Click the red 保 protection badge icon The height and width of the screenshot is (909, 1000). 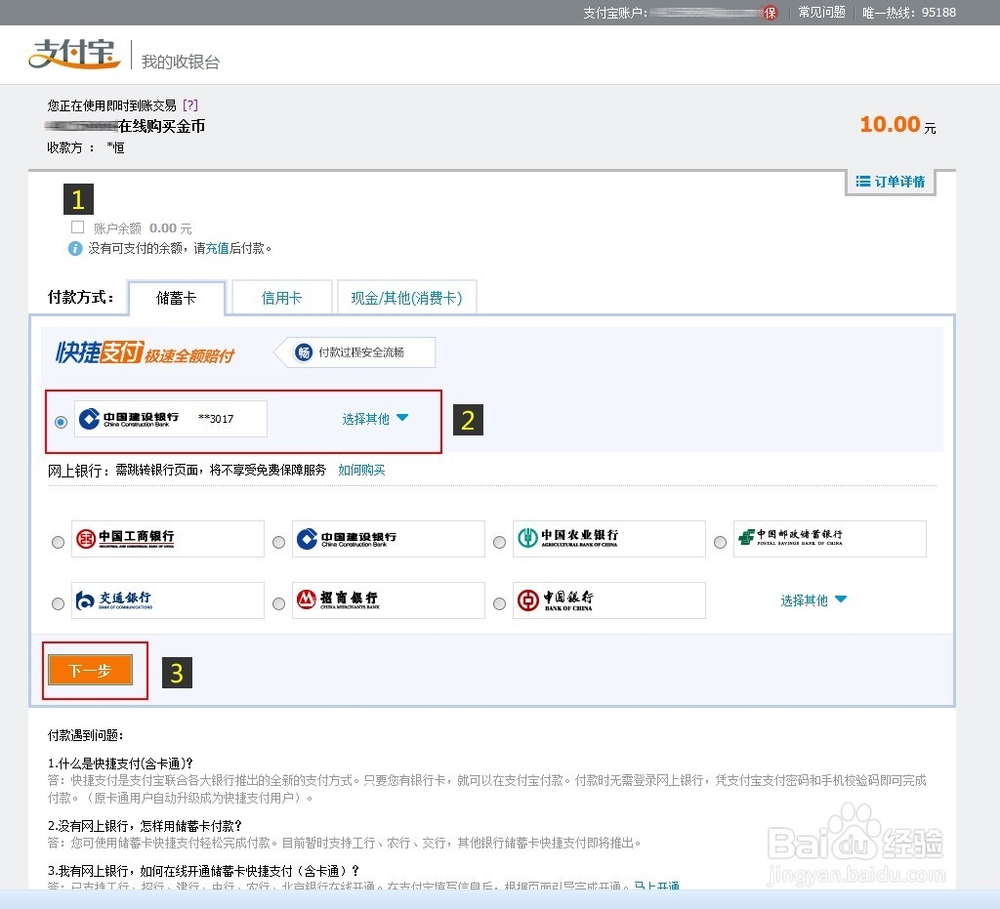770,13
